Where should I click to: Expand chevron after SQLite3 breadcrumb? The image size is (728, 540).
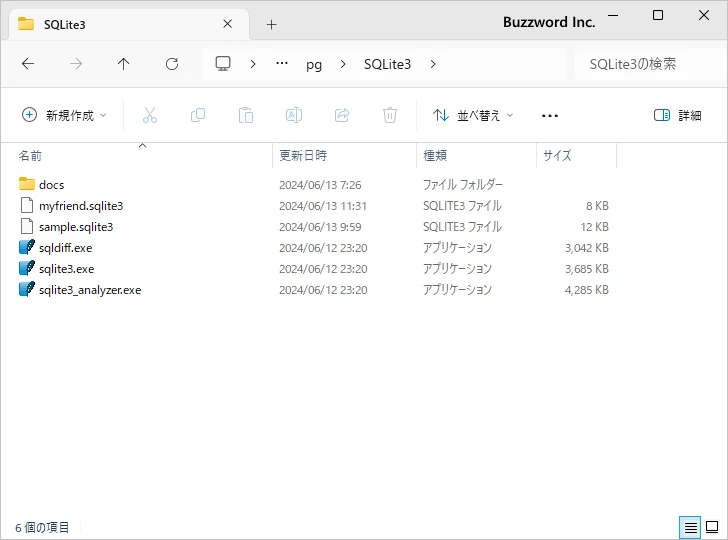coord(433,64)
